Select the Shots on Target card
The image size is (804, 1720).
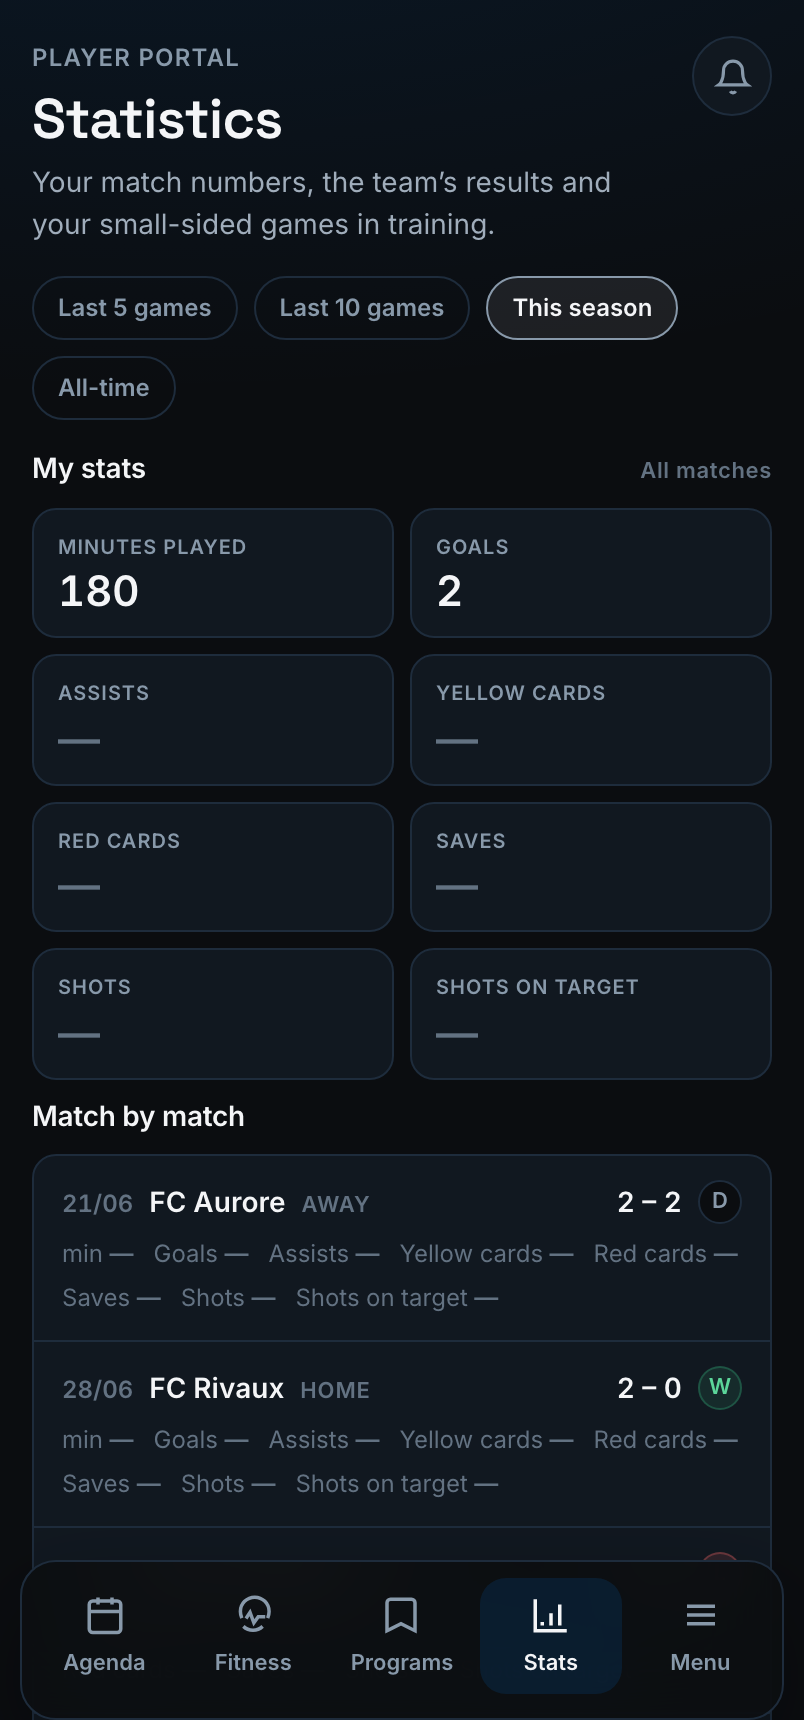(x=591, y=1014)
